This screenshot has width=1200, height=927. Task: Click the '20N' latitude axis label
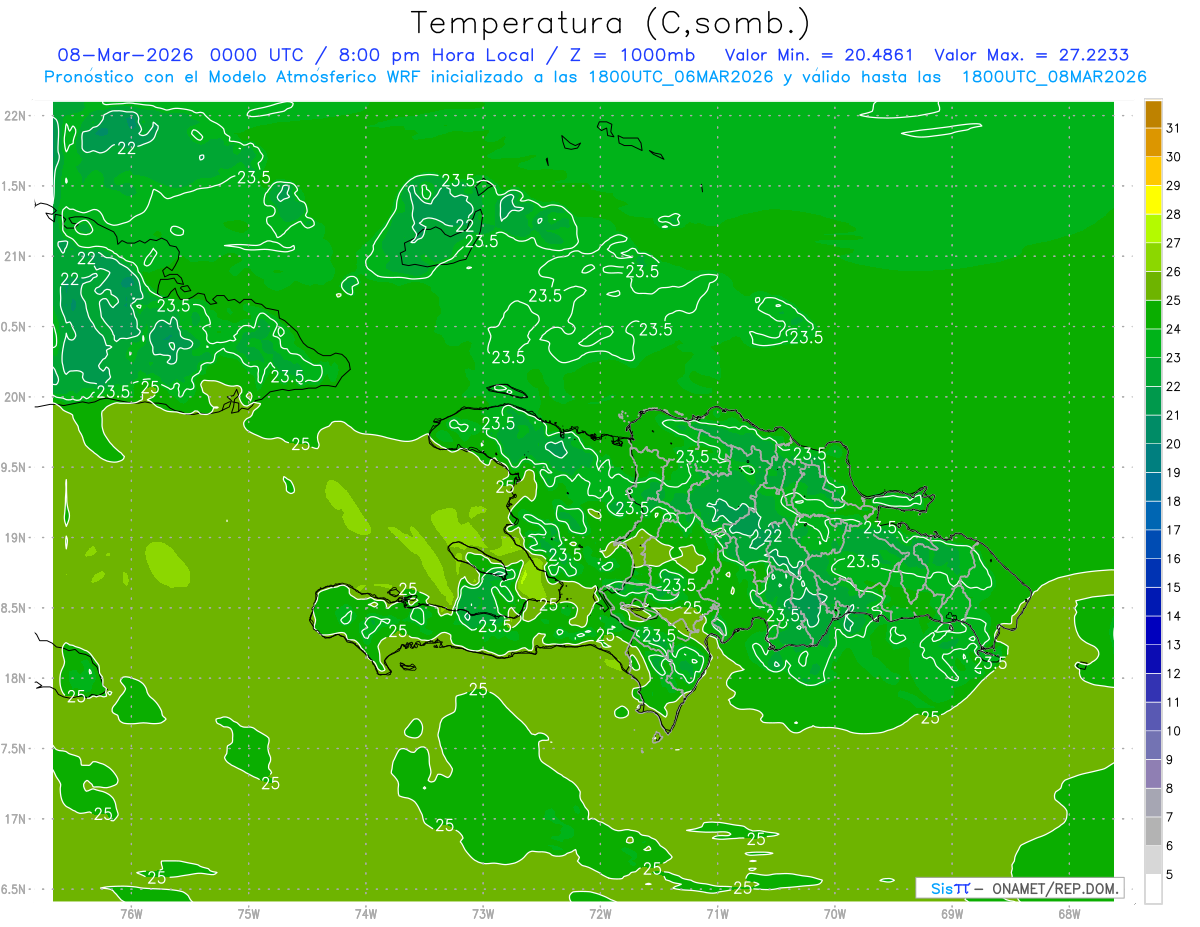14,397
